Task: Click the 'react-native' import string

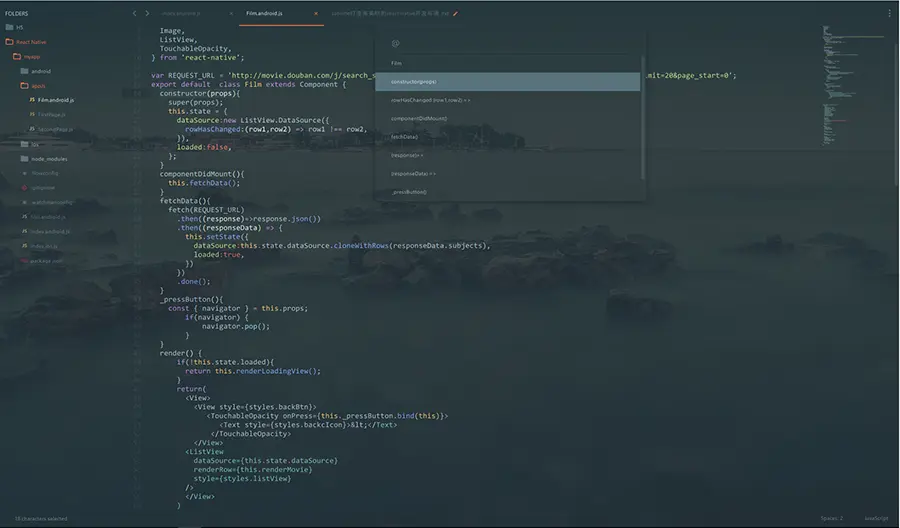Action: 212,57
